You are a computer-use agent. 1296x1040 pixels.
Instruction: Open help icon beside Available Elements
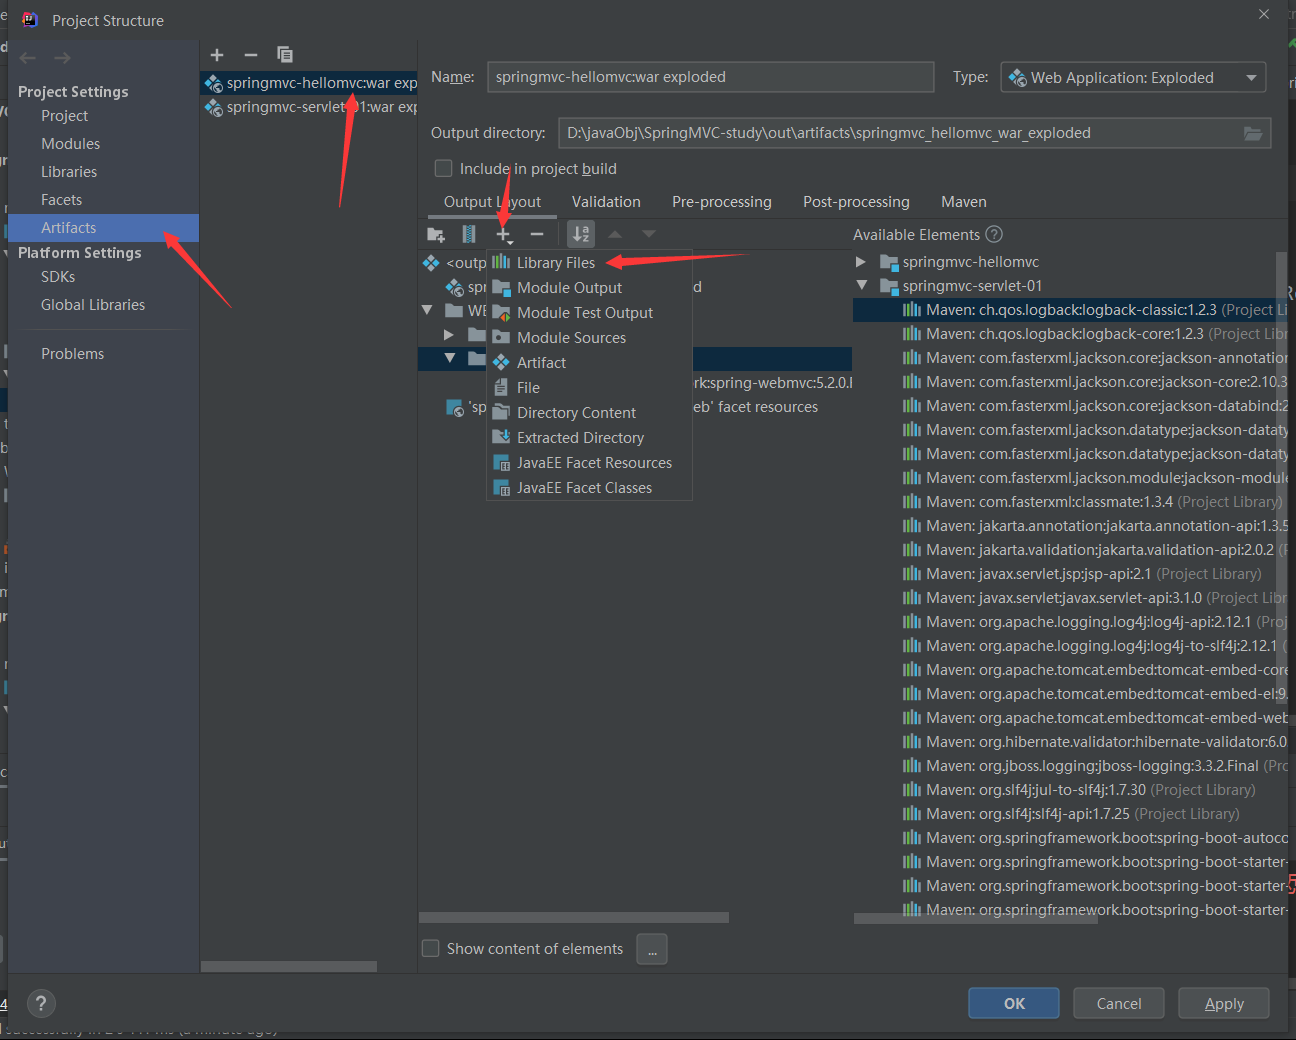coord(994,234)
